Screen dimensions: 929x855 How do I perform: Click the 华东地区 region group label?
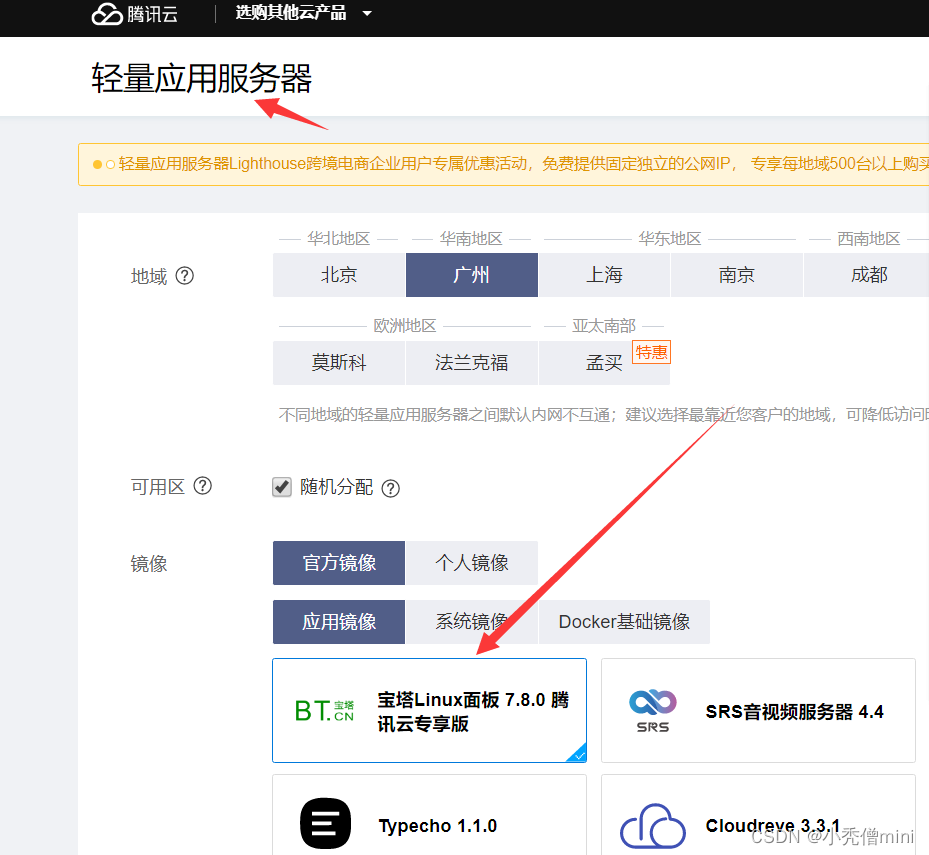pyautogui.click(x=669, y=239)
